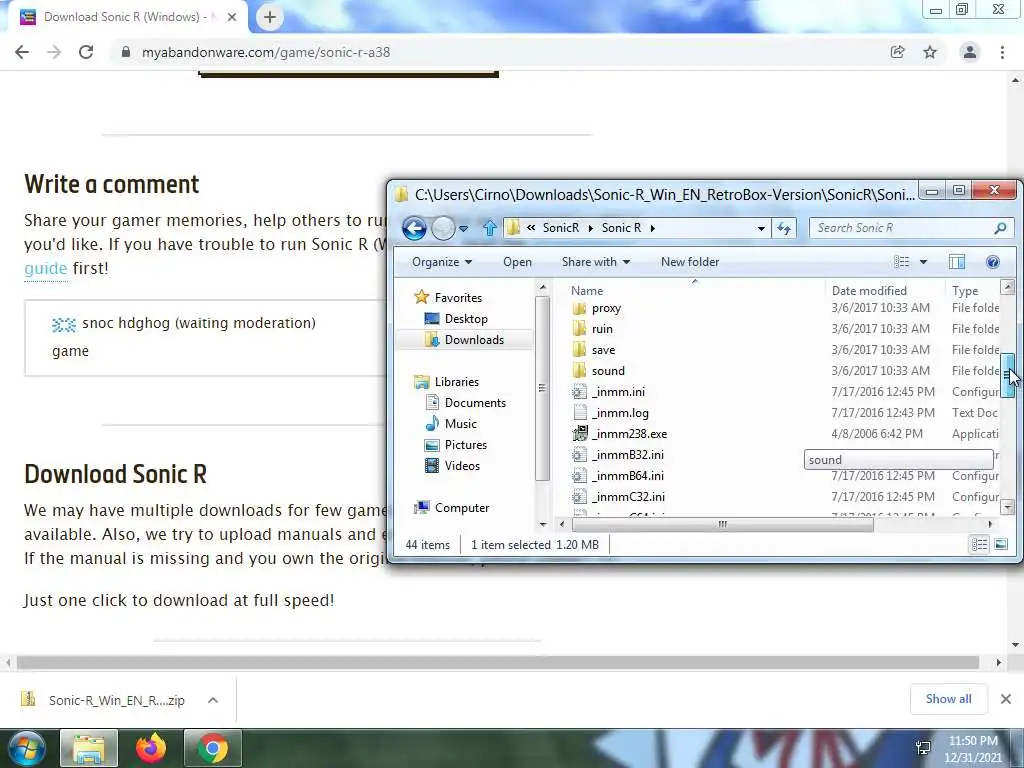1024x768 pixels.
Task: Open Chrome profile avatar menu
Action: (x=970, y=52)
